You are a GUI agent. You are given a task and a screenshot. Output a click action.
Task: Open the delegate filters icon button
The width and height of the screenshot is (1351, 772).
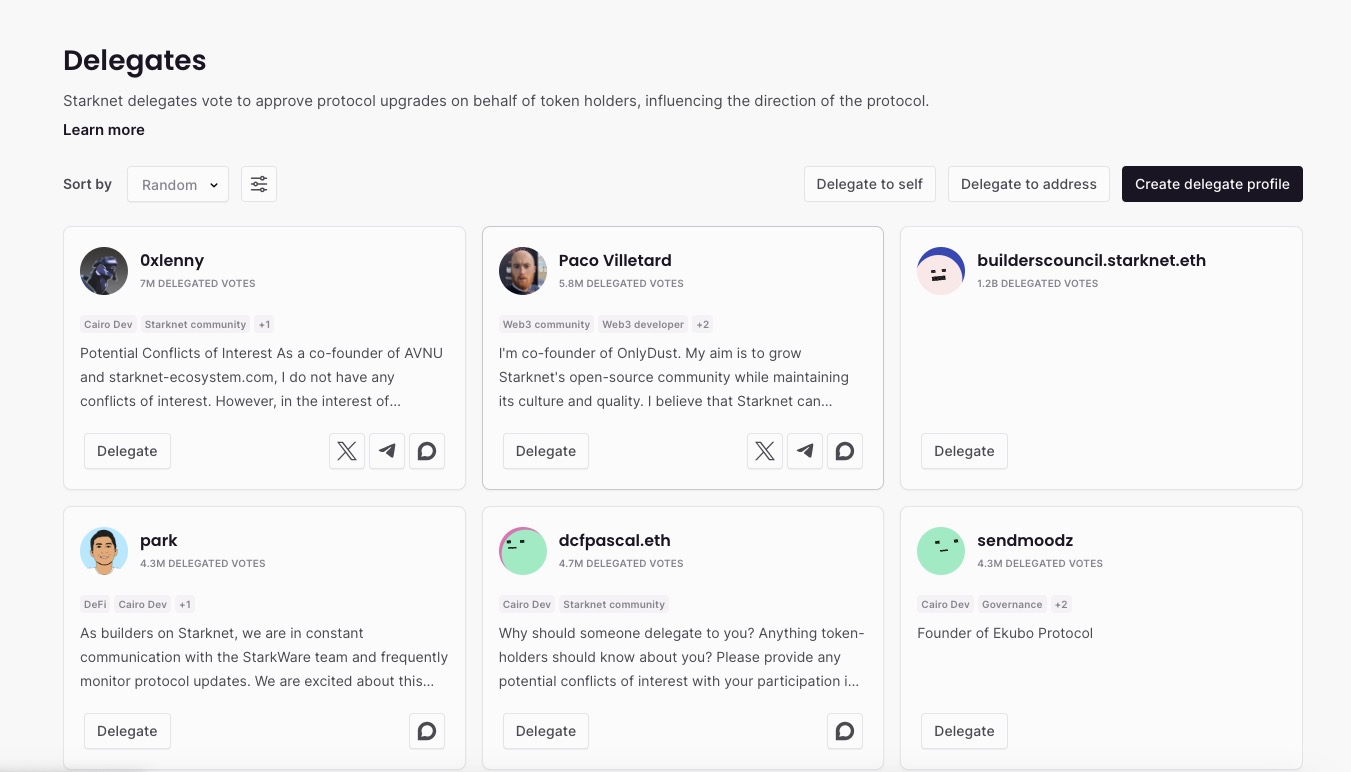(259, 184)
